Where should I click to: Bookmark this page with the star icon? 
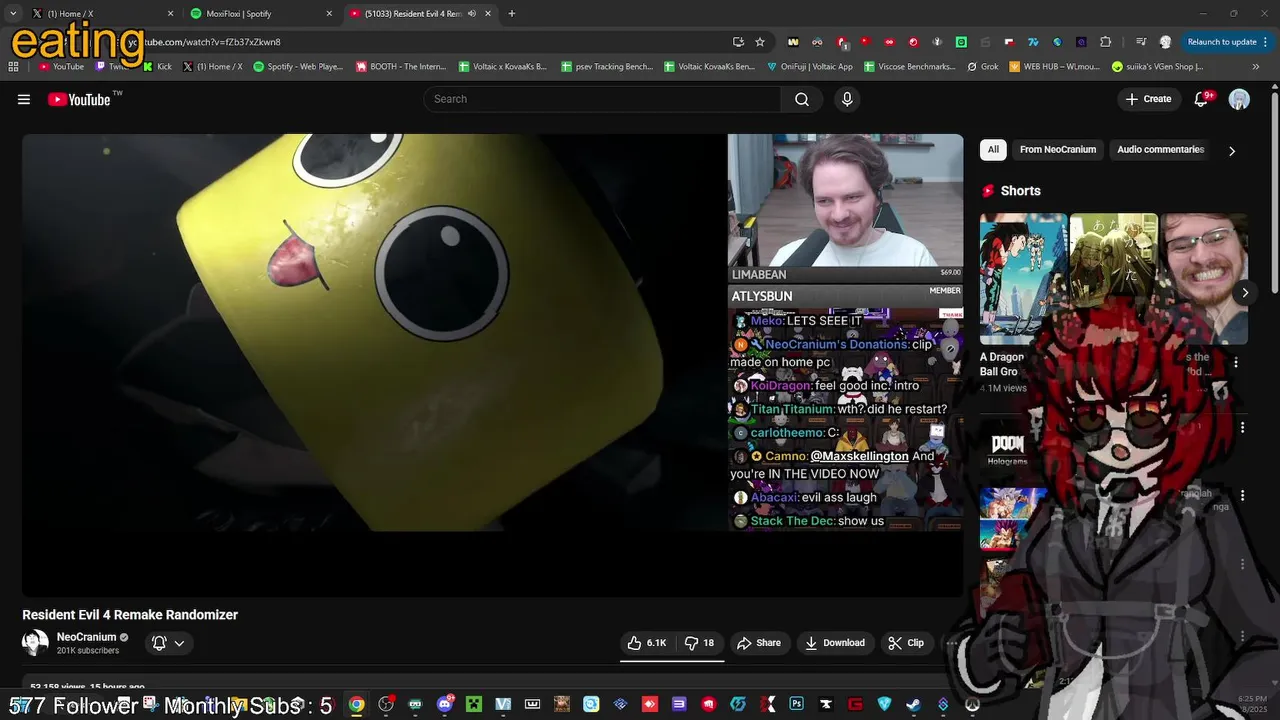click(x=760, y=42)
